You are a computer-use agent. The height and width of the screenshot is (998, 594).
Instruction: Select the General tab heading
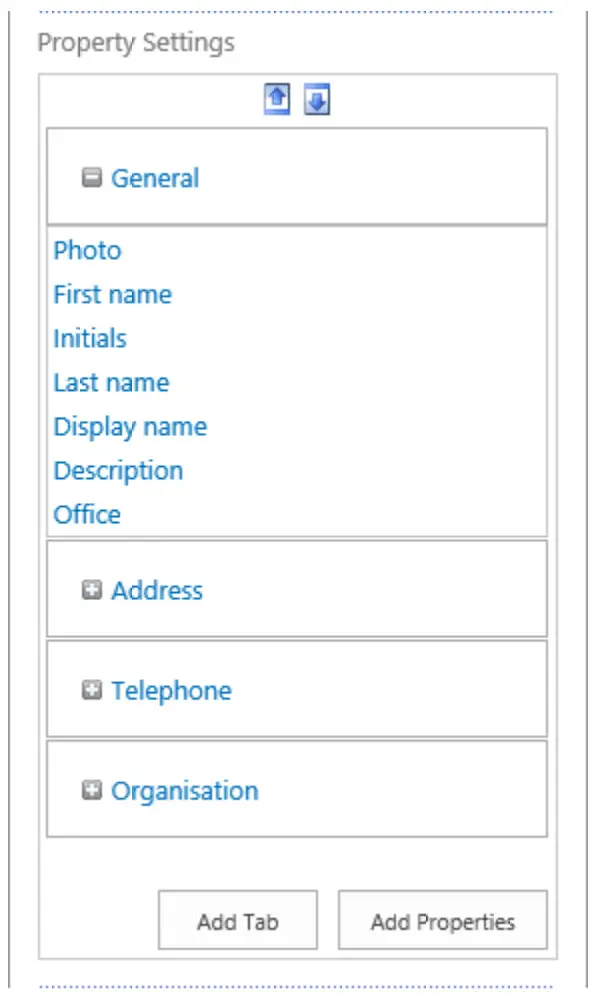[x=155, y=178]
